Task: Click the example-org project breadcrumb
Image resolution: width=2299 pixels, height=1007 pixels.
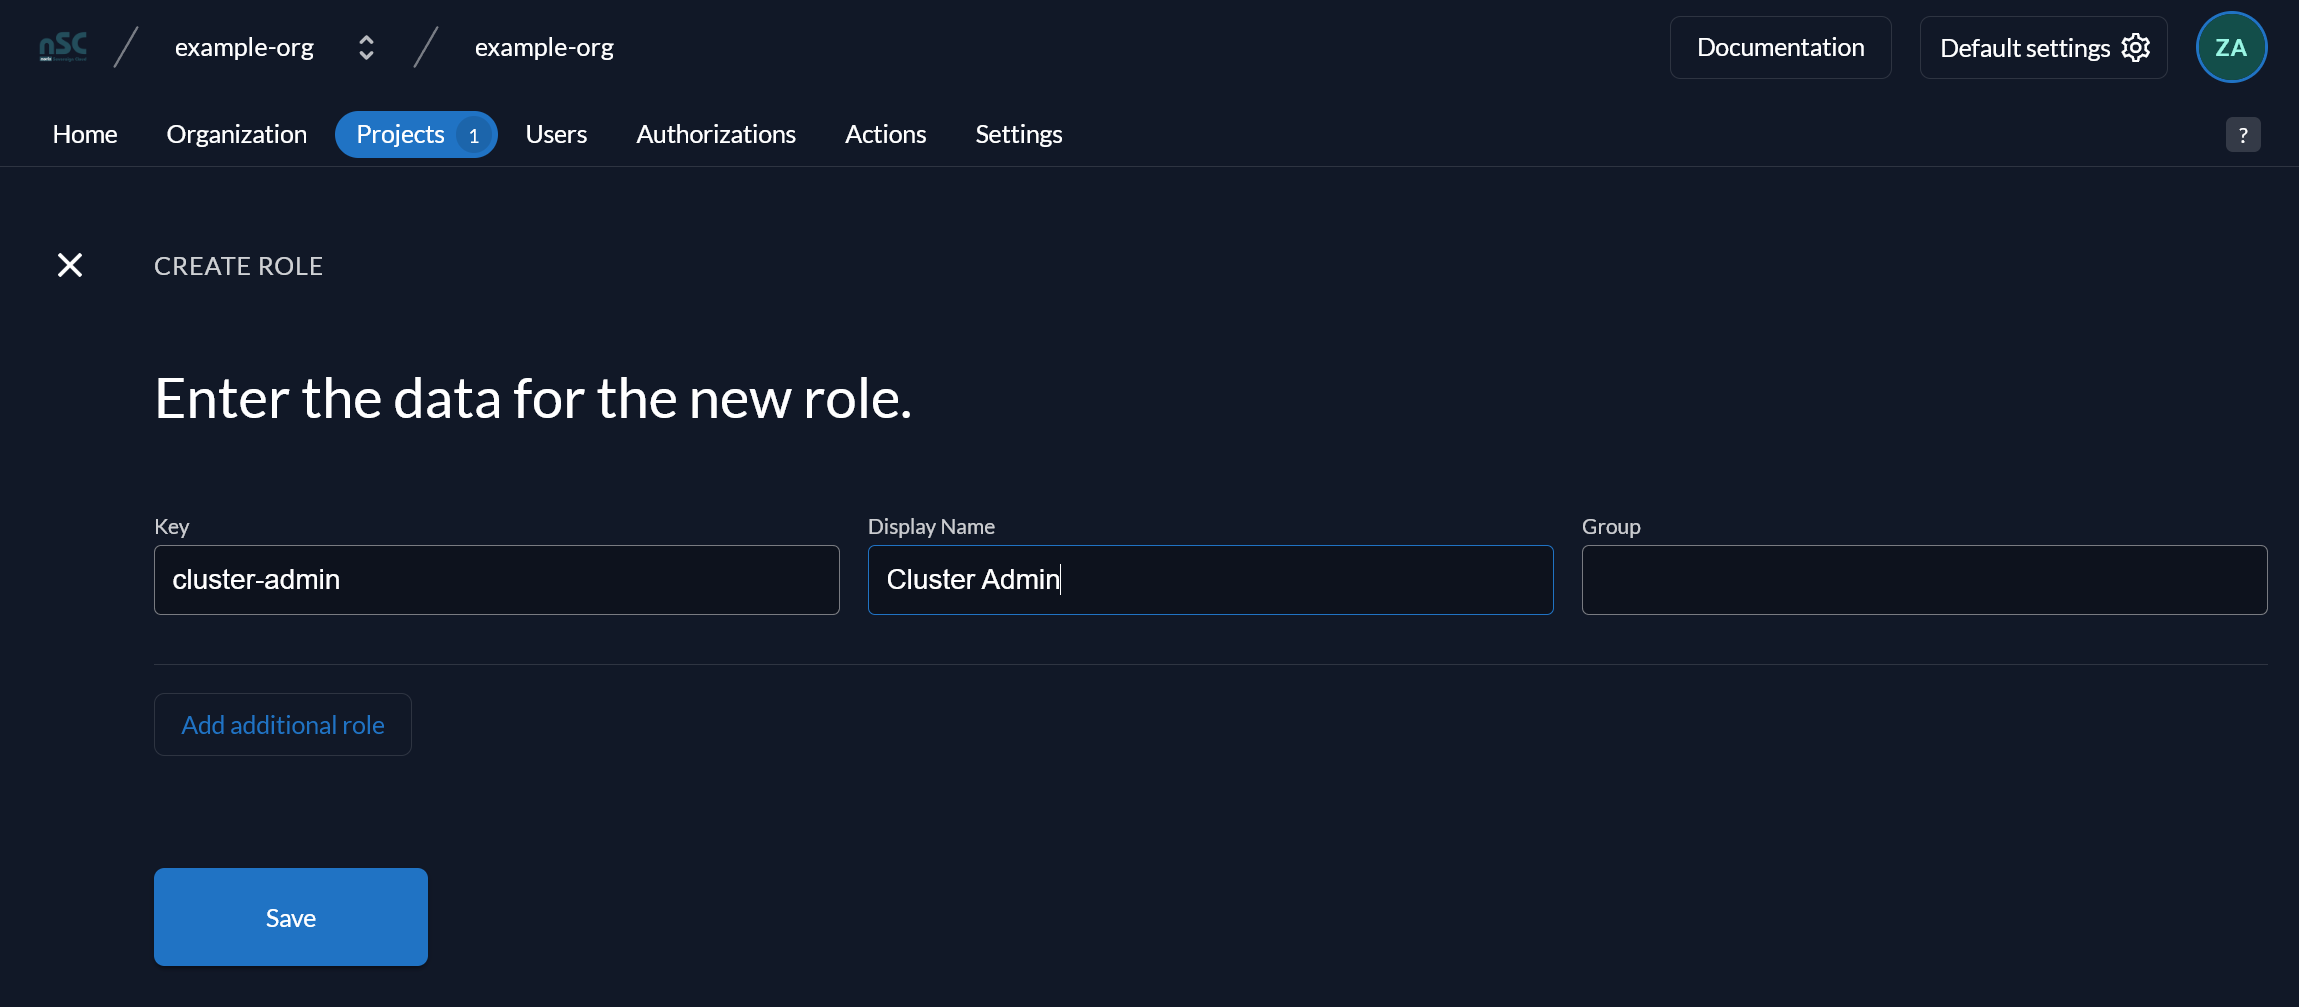Action: pos(544,47)
